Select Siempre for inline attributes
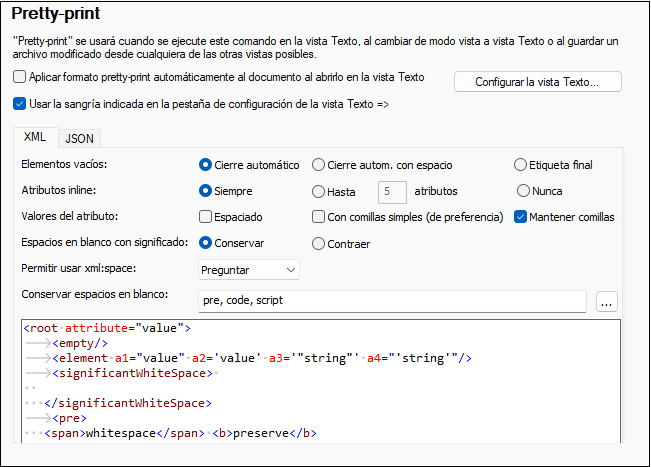Viewport: 651px width, 467px height. pyautogui.click(x=206, y=191)
